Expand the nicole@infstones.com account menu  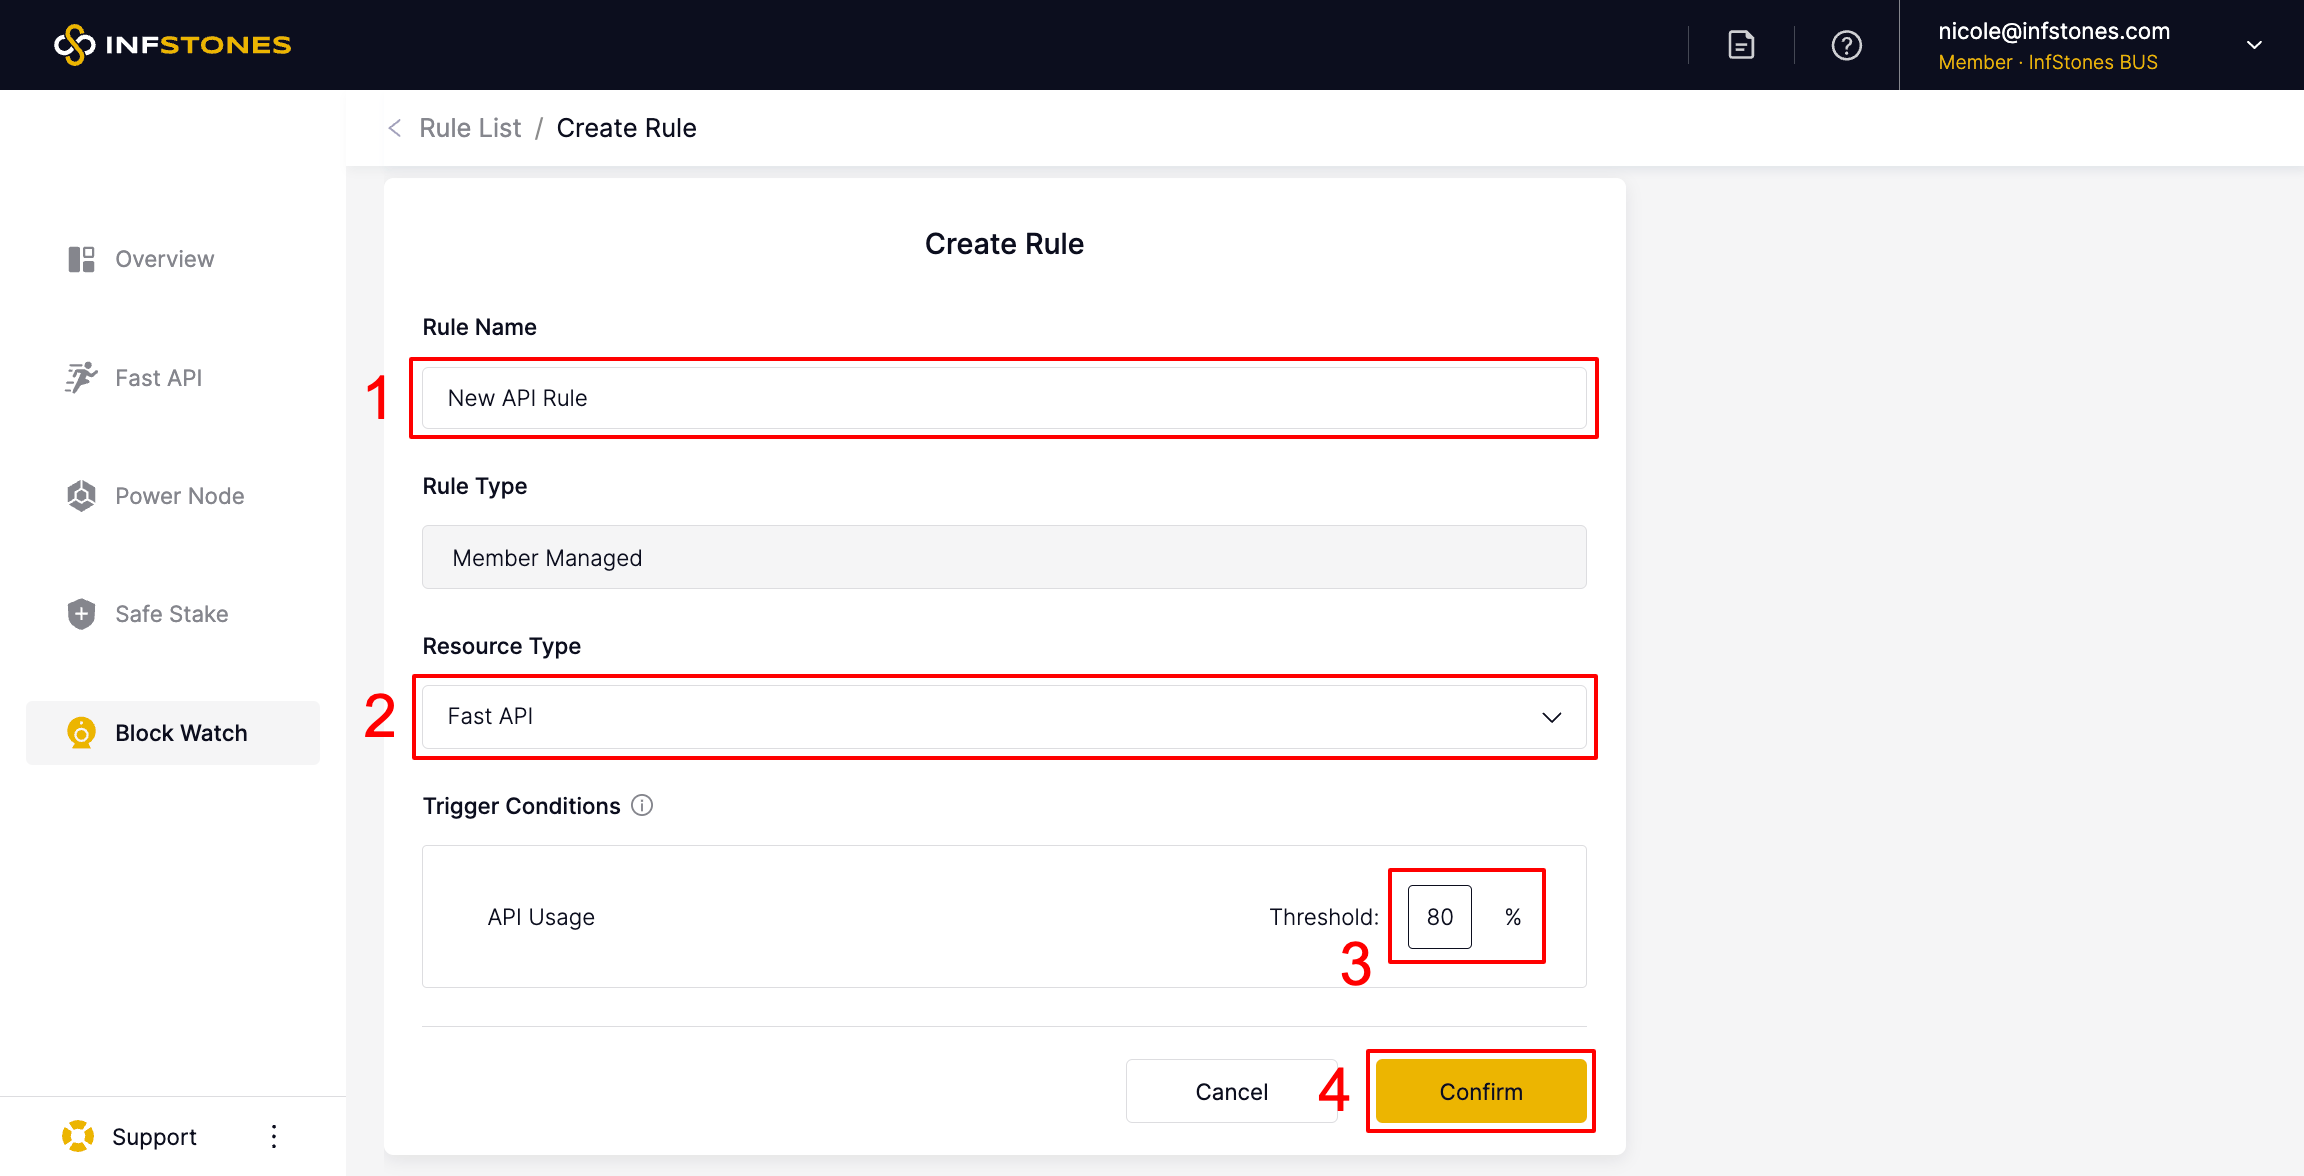click(x=2254, y=45)
